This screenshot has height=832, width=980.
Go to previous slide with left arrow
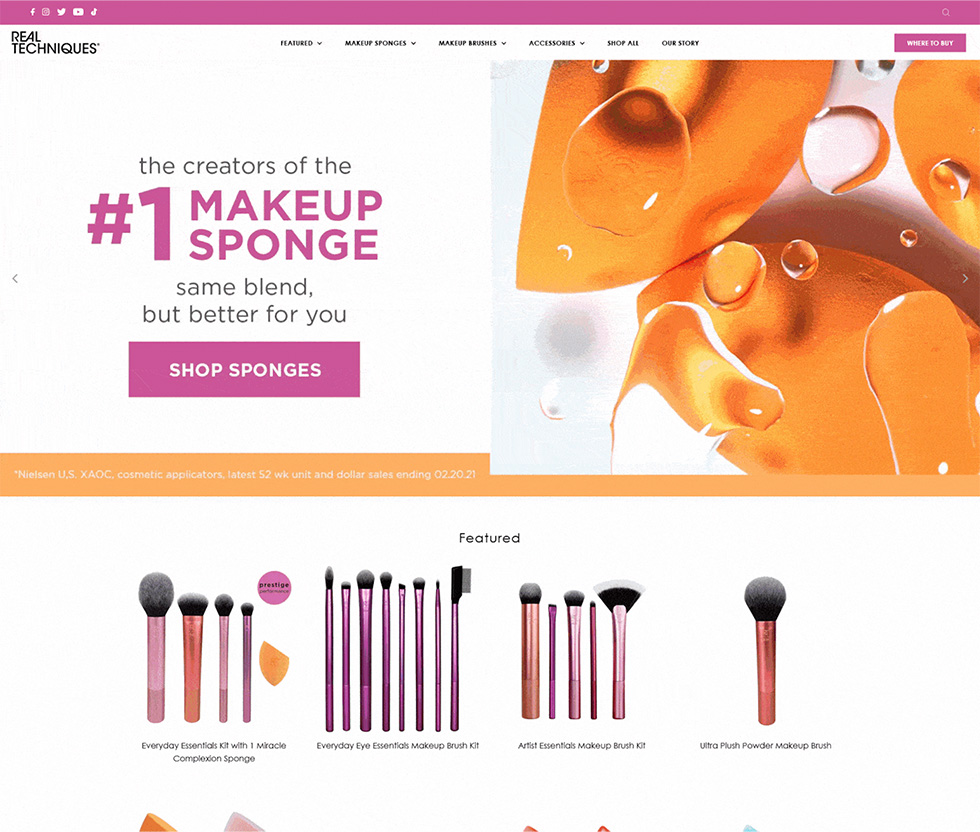pyautogui.click(x=15, y=279)
